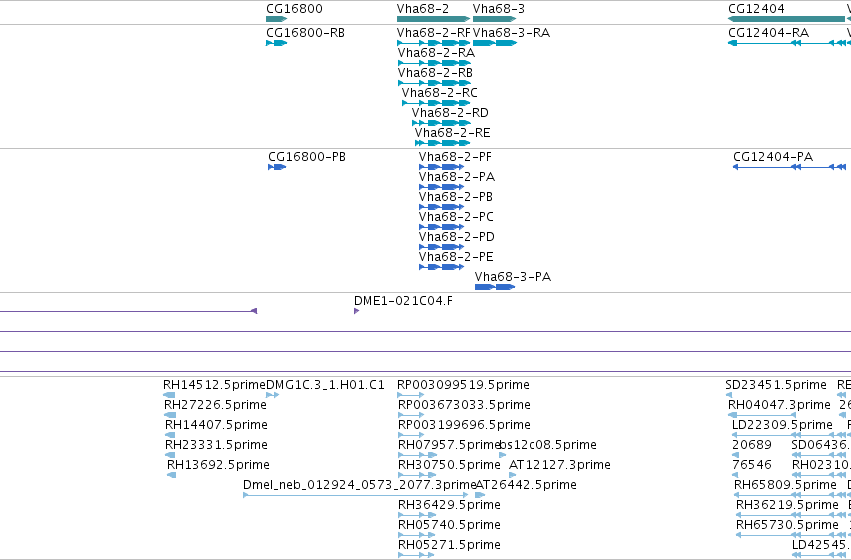Image resolution: width=851 pixels, height=560 pixels.
Task: Select EST RH05740.5prime
Action: 449,525
